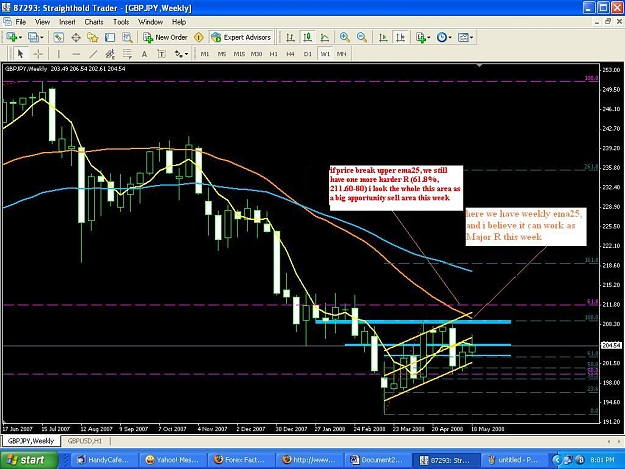Switch to M15 timeframe
Screen dimensions: 625x469
[x=239, y=54]
